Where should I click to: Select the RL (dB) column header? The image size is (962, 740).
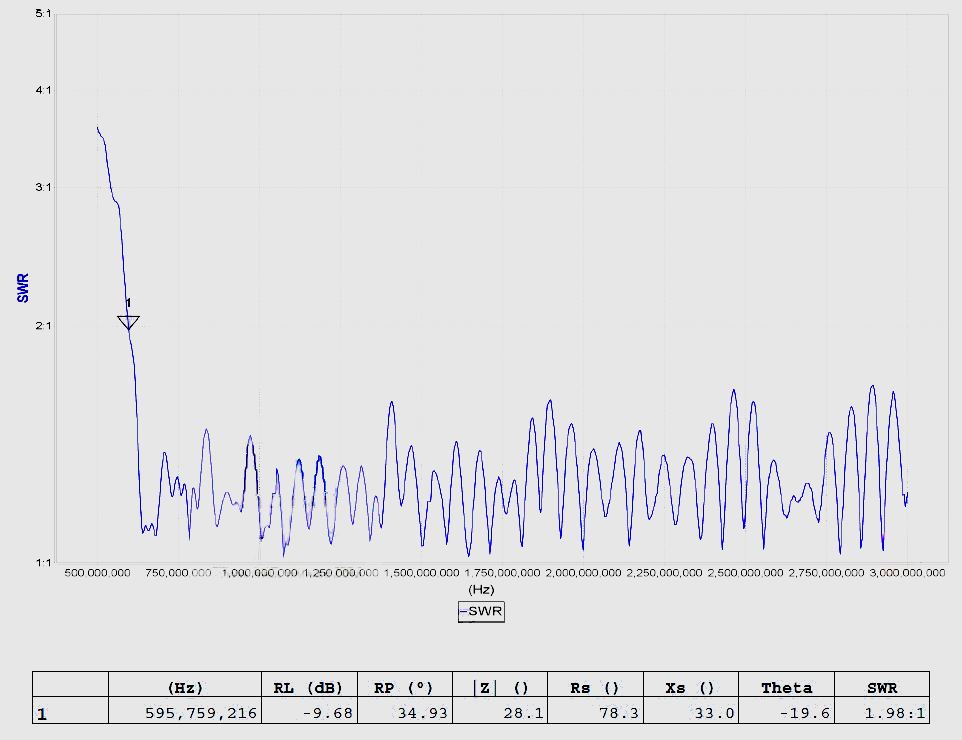point(309,687)
